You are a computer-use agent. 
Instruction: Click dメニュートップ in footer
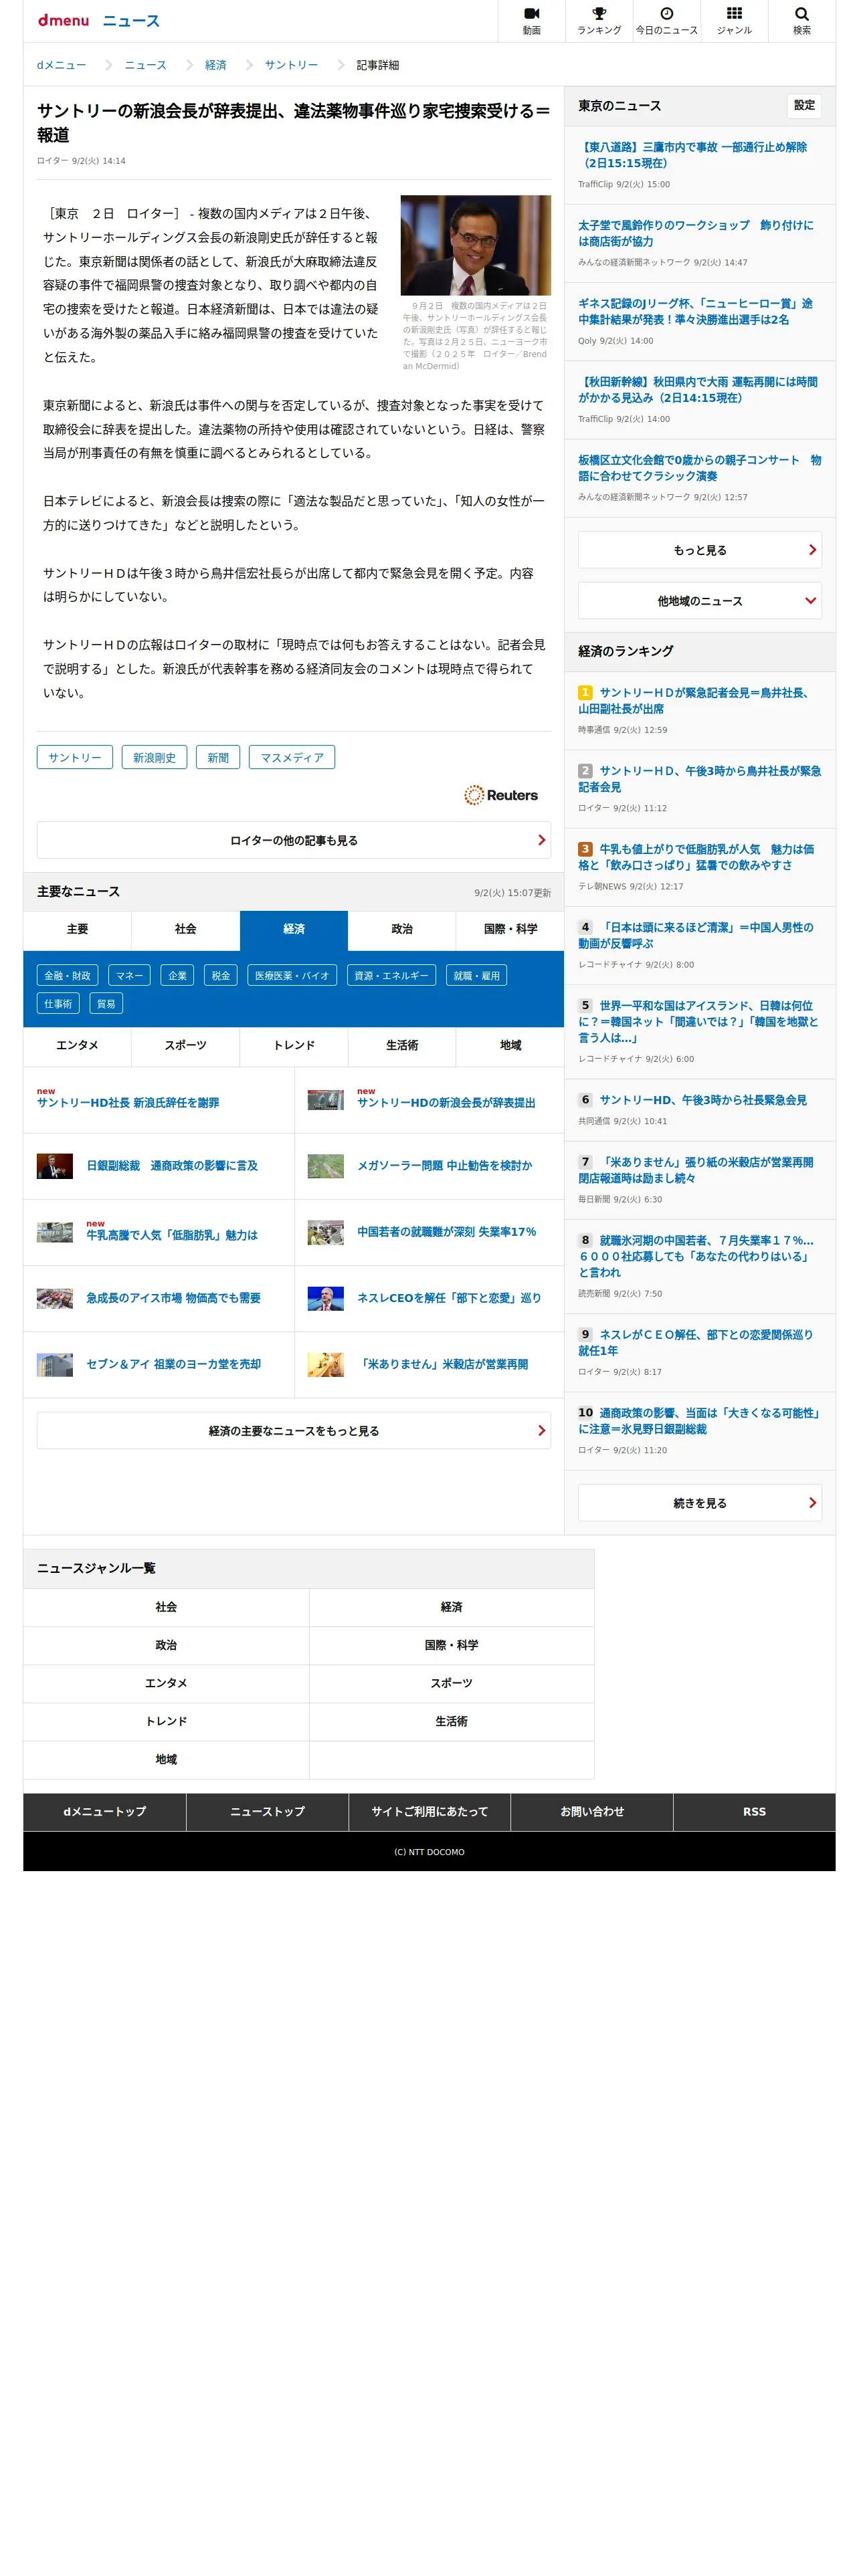point(105,1811)
